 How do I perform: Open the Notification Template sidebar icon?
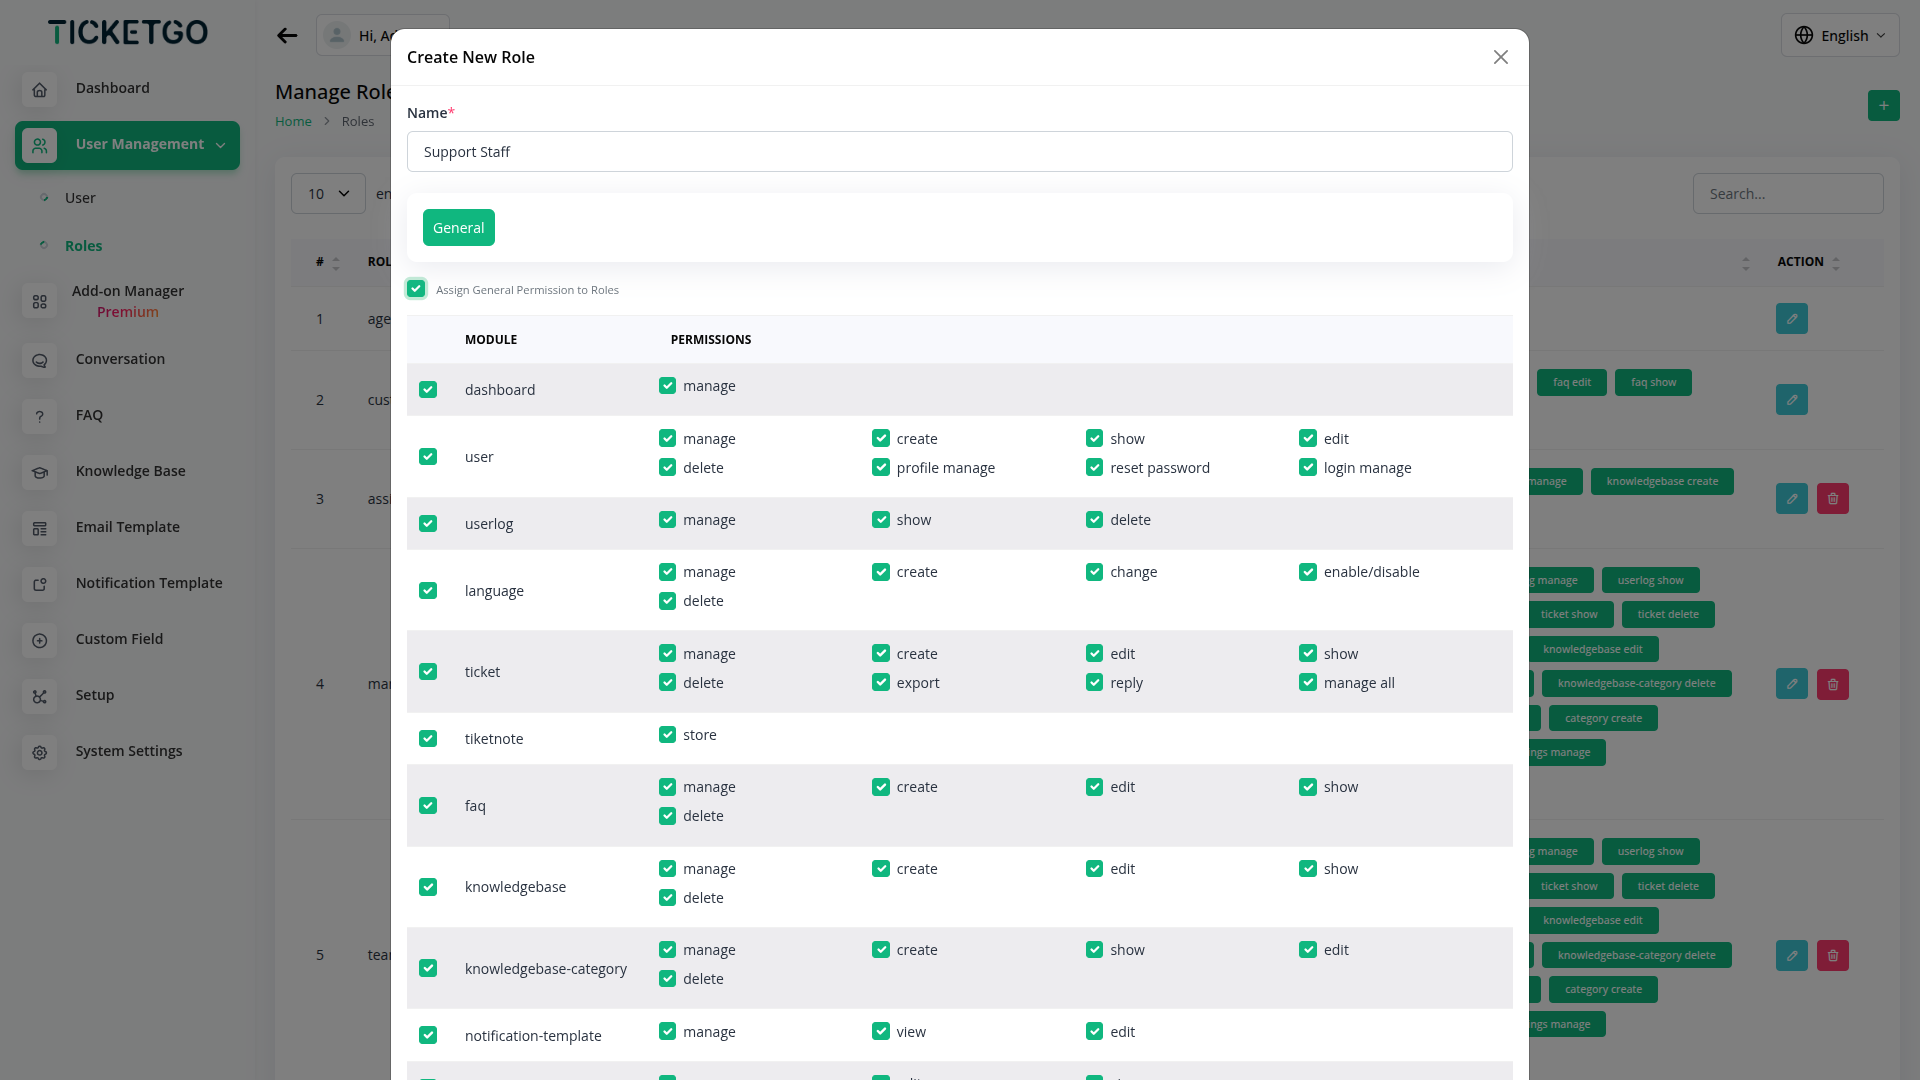point(39,584)
